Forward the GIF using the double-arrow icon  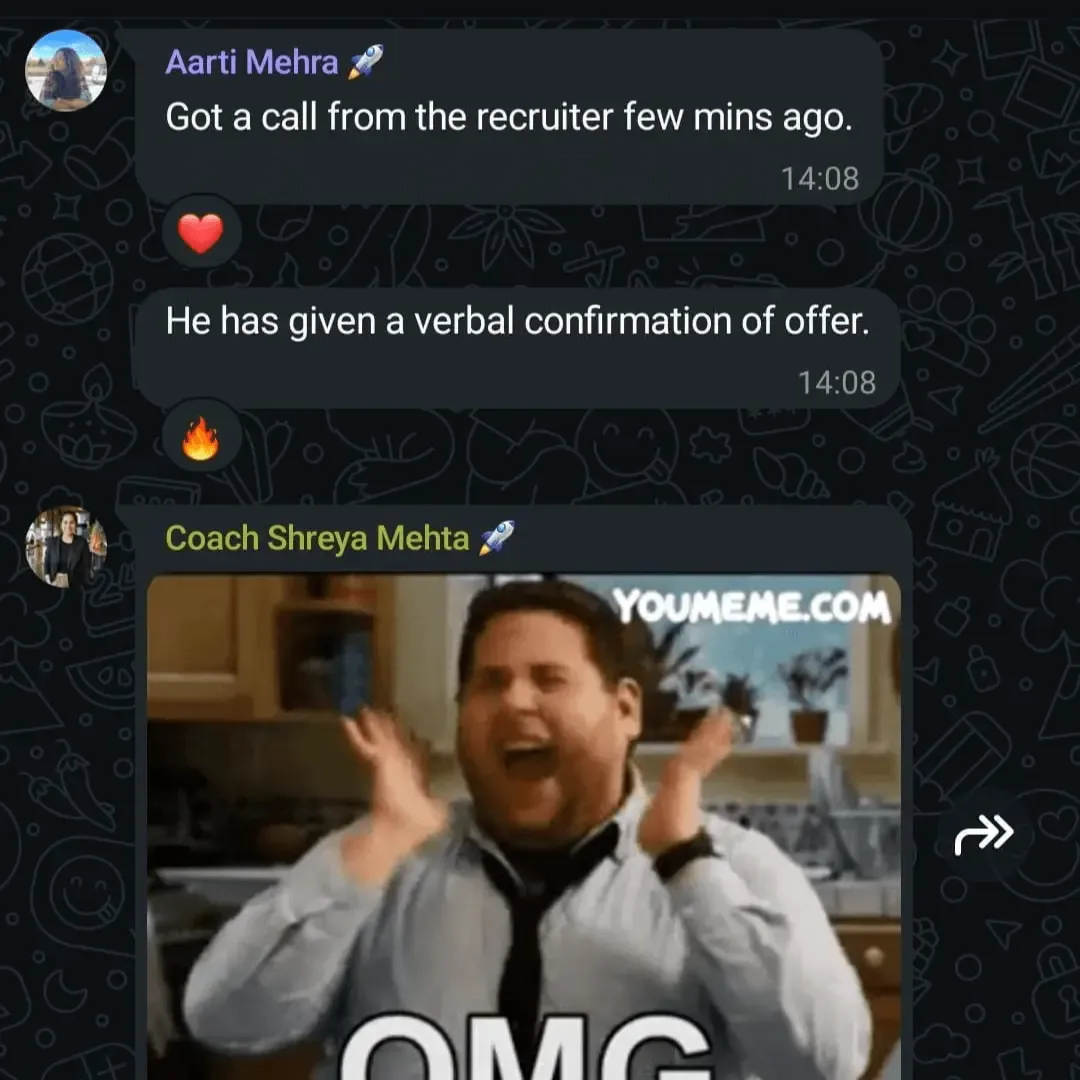click(984, 834)
